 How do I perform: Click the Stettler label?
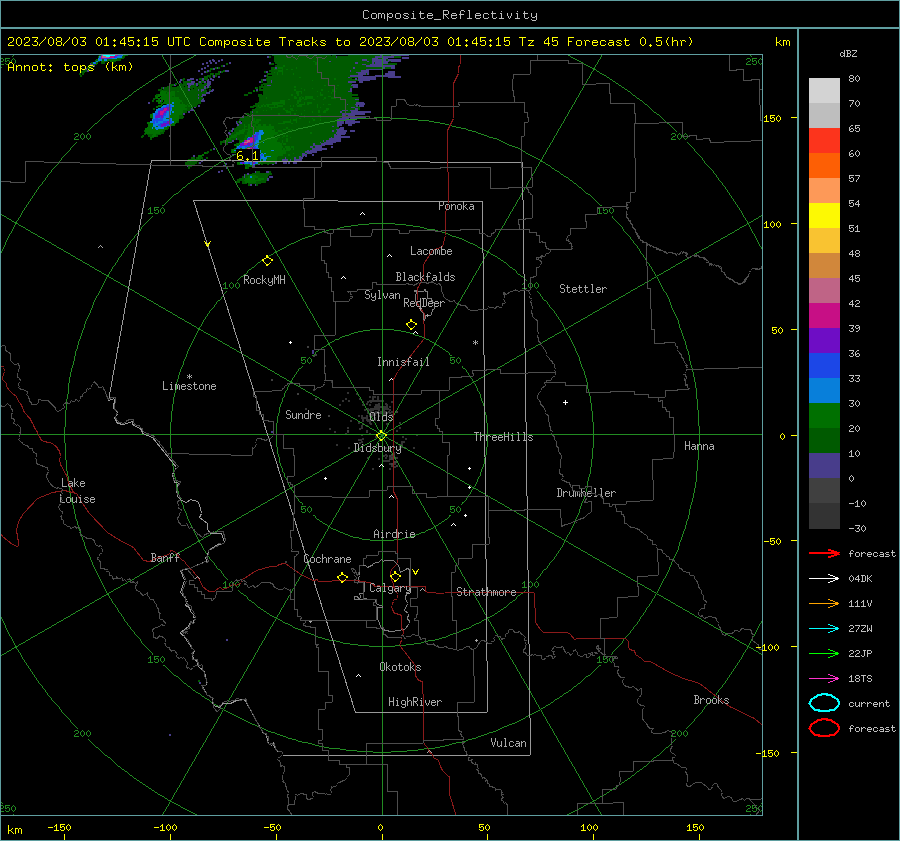[x=583, y=289]
